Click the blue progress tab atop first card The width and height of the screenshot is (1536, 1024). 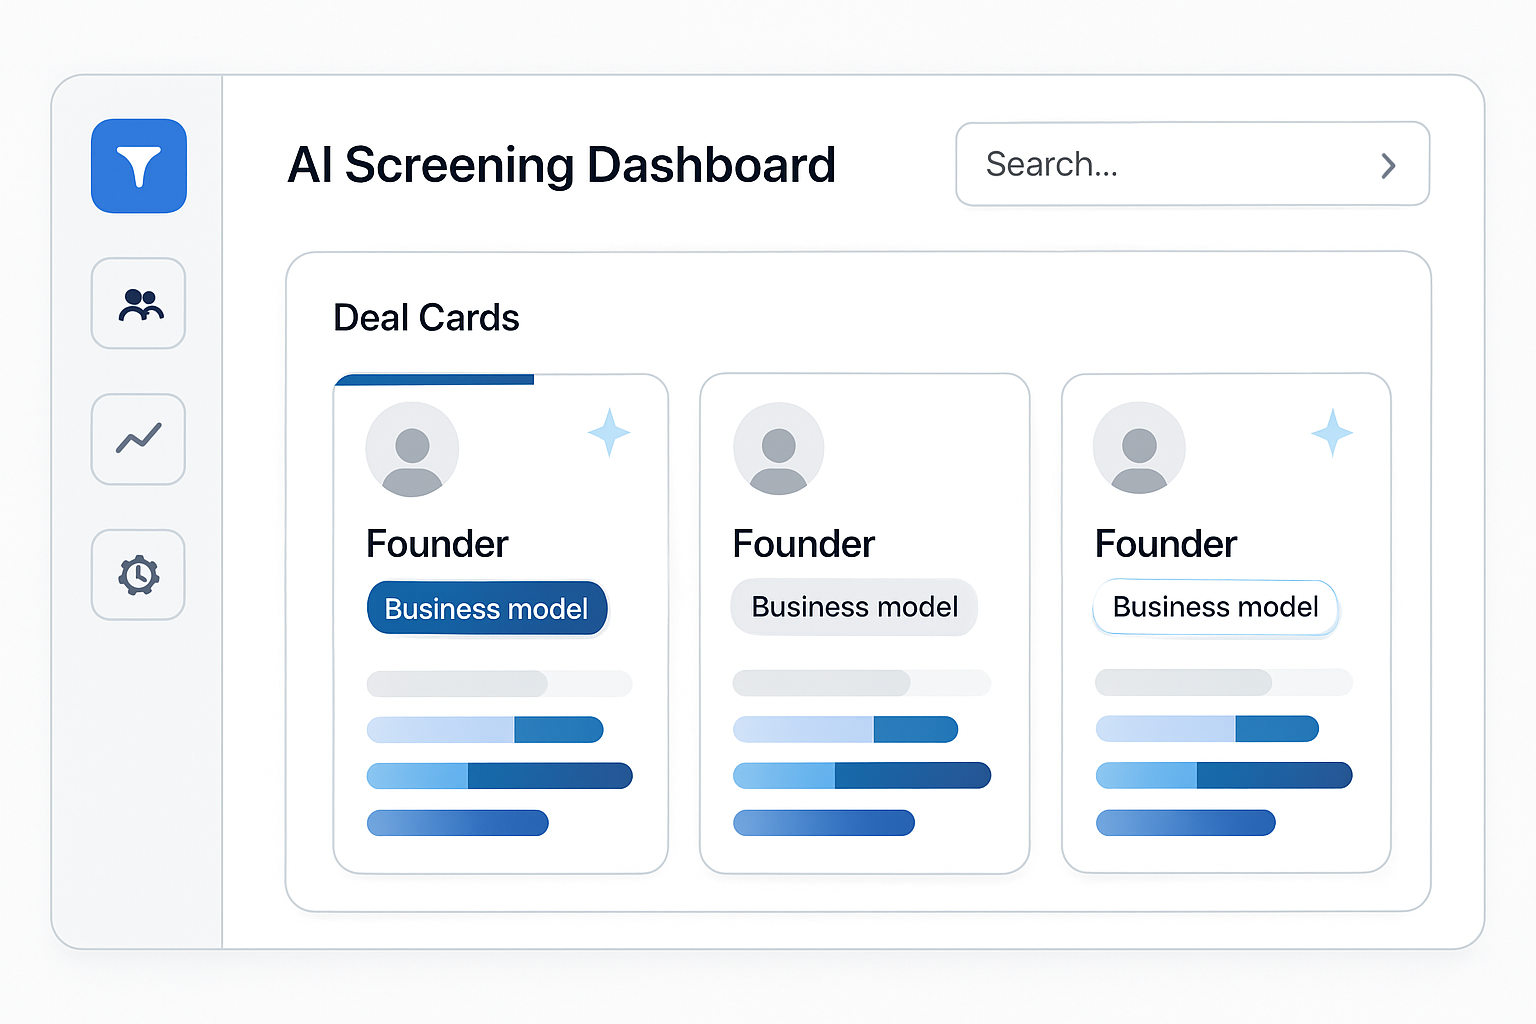434,379
